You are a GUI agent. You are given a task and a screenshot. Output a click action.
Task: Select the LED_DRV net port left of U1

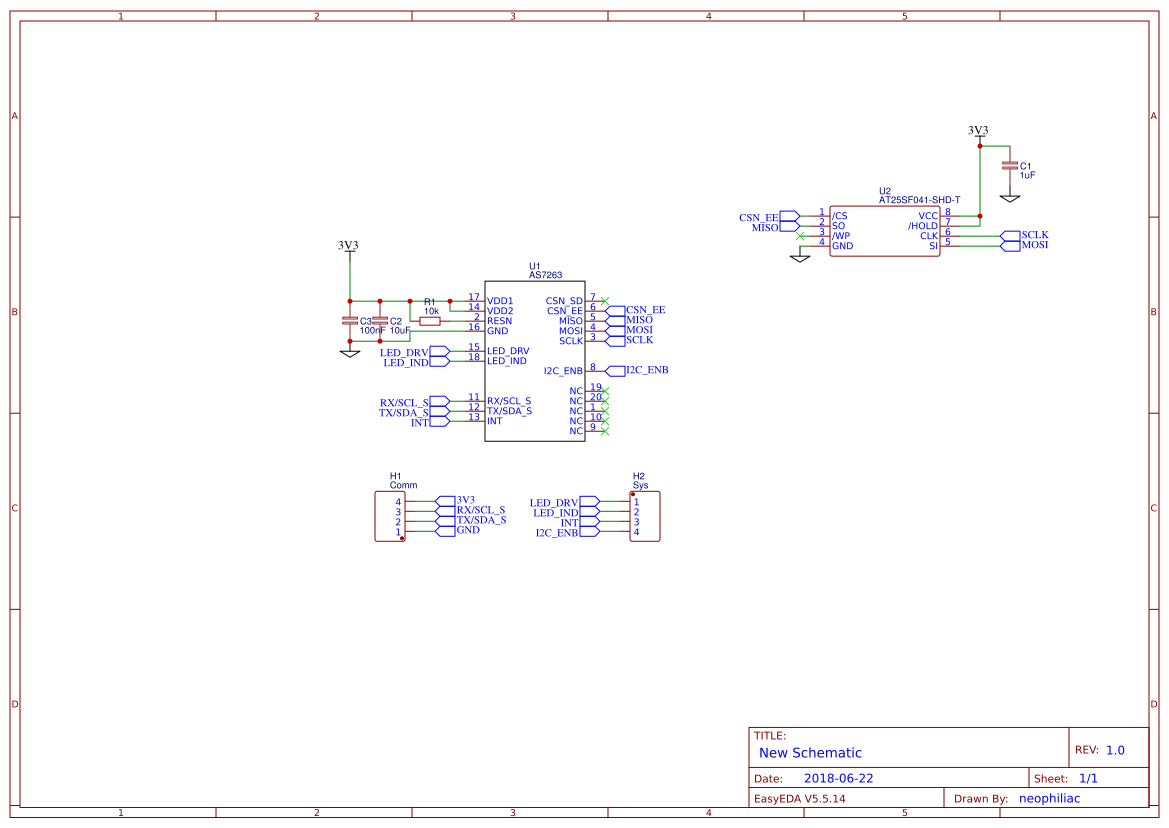click(440, 351)
